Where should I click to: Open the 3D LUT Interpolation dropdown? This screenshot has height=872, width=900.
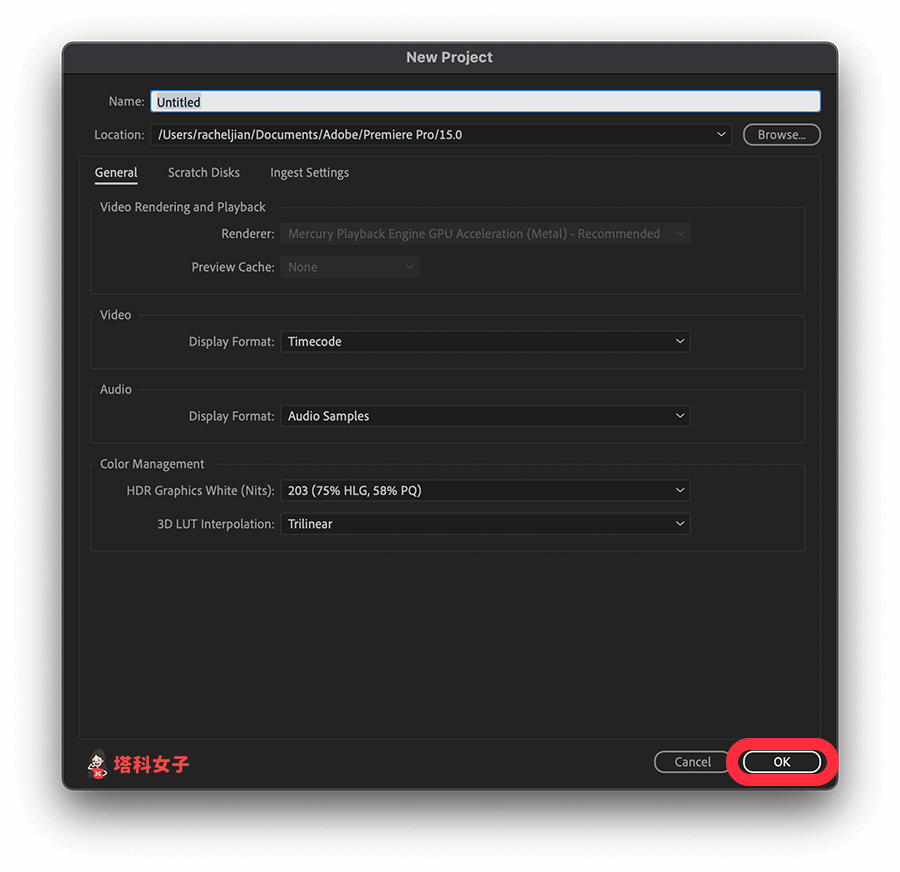pos(485,523)
